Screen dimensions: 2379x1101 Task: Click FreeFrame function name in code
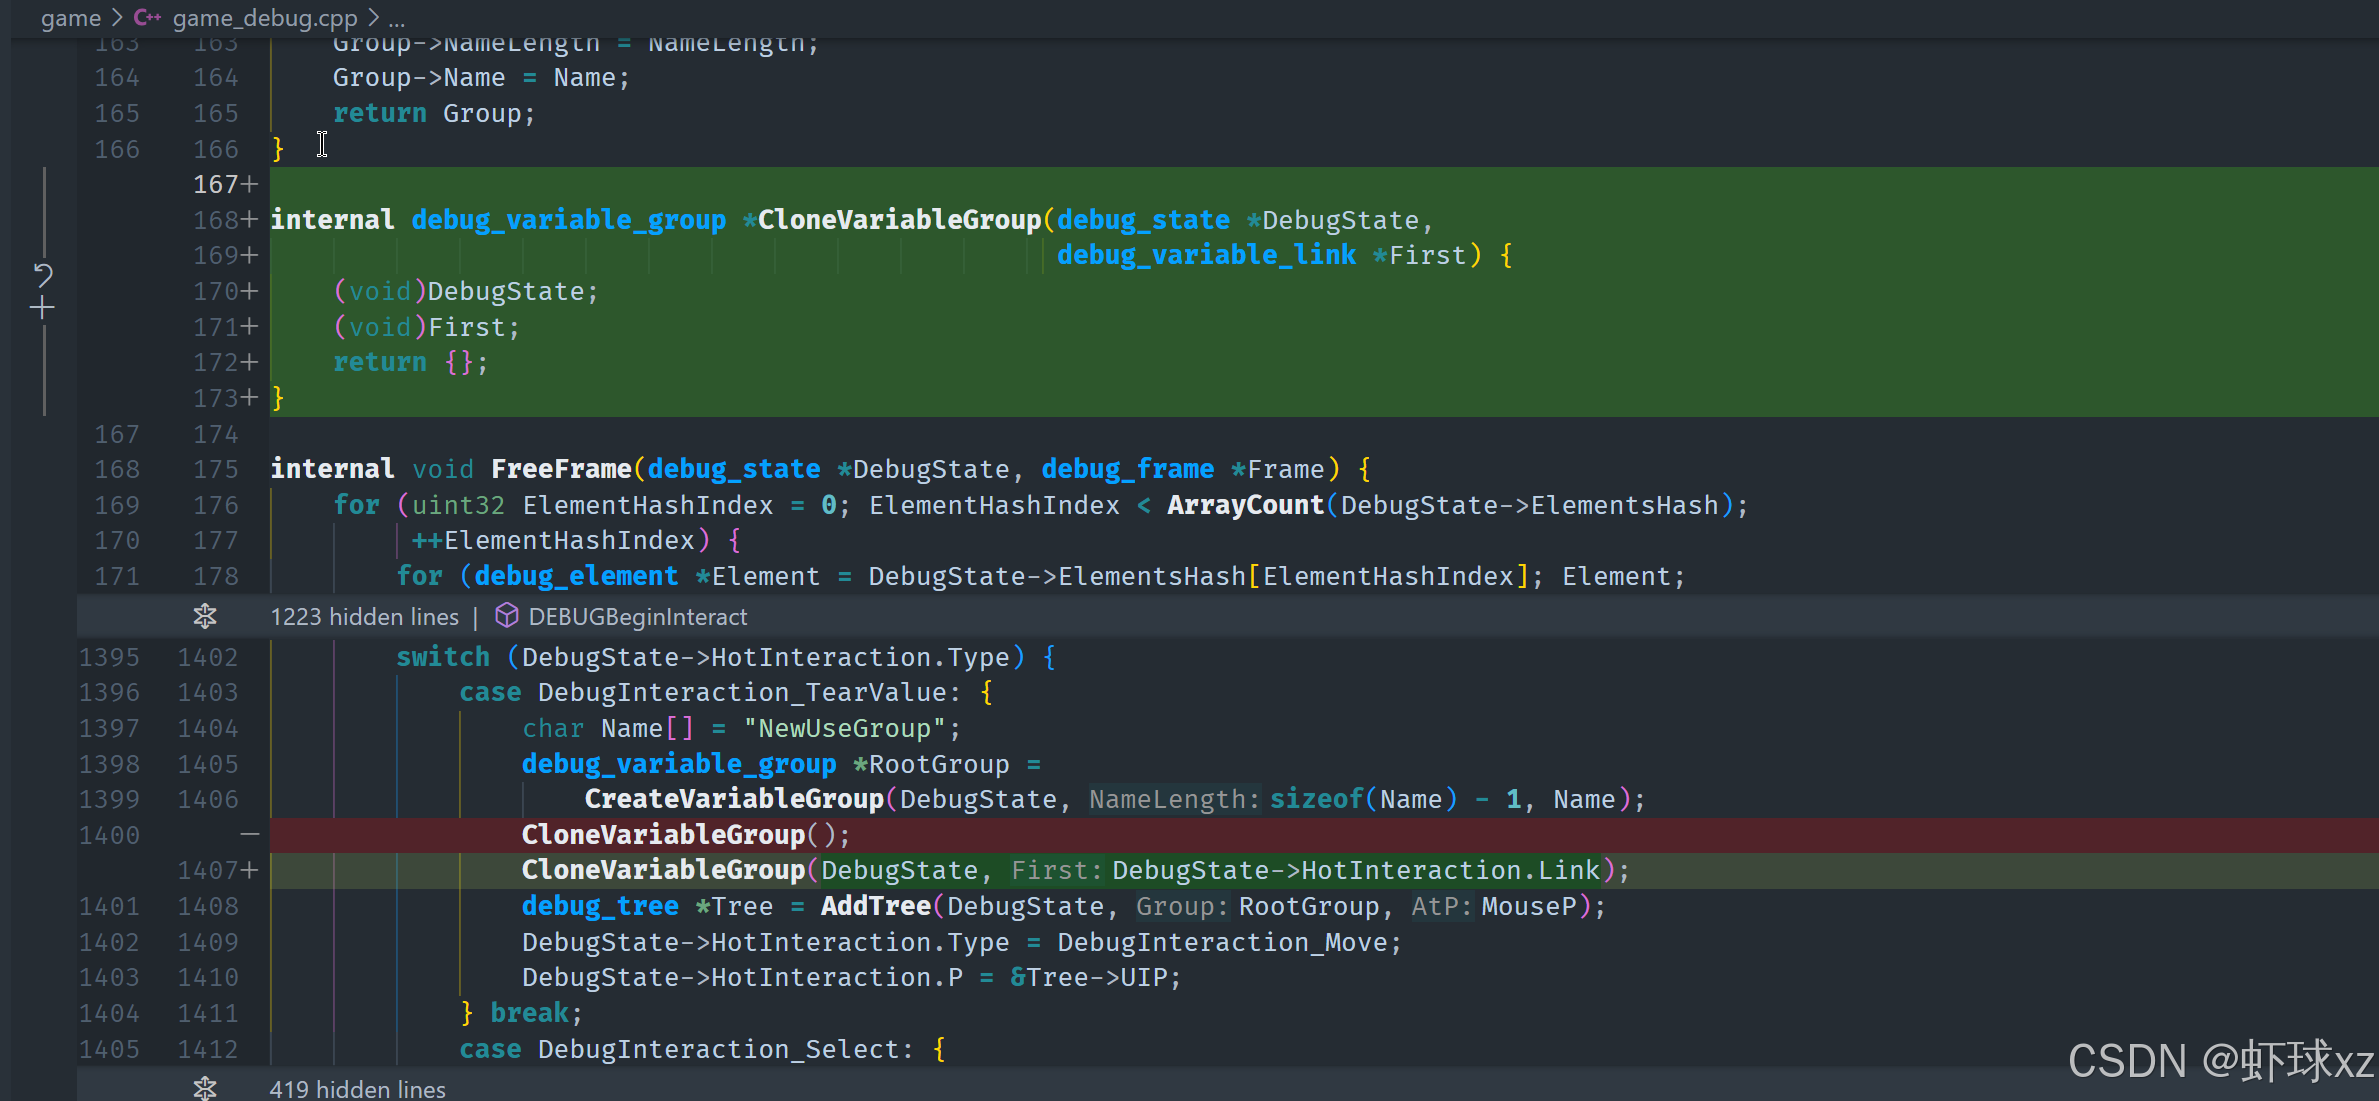pyautogui.click(x=560, y=469)
